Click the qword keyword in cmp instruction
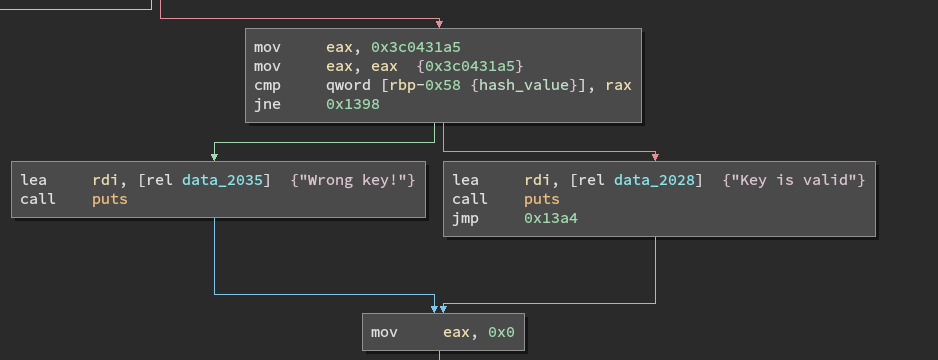Screen dimensions: 938x360 click(x=348, y=86)
